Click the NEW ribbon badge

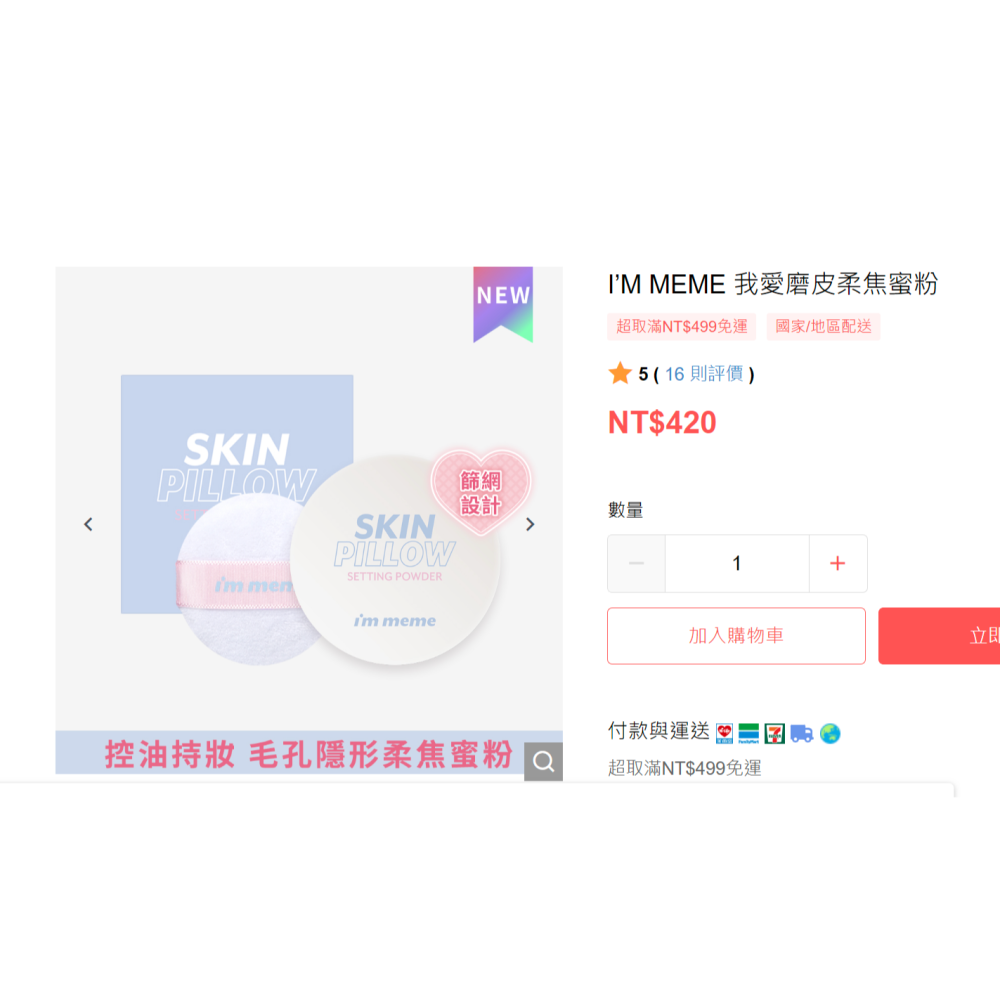click(x=503, y=304)
